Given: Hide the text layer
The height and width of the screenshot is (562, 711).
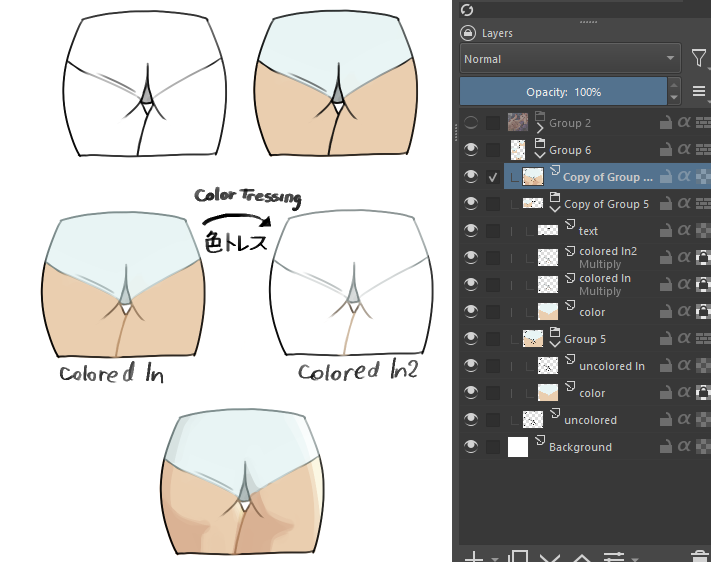Looking at the screenshot, I should (471, 230).
